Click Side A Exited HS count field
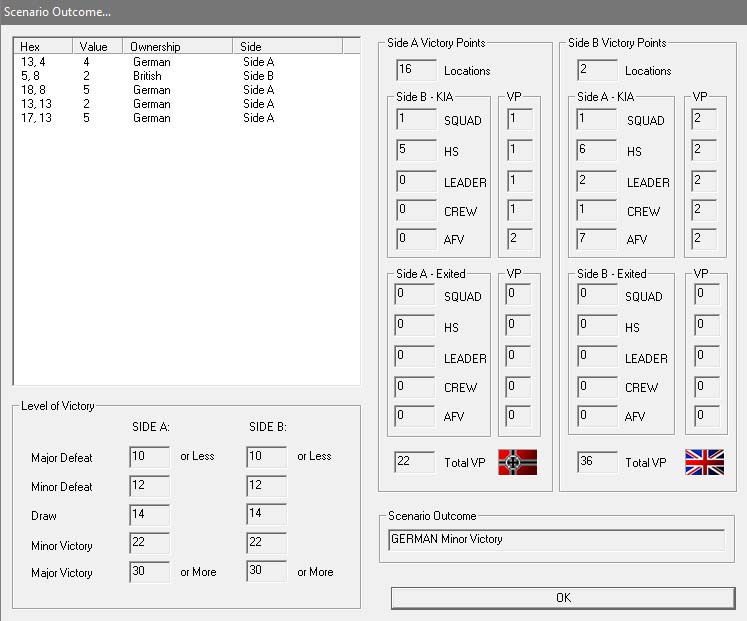This screenshot has height=621, width=747. [414, 325]
